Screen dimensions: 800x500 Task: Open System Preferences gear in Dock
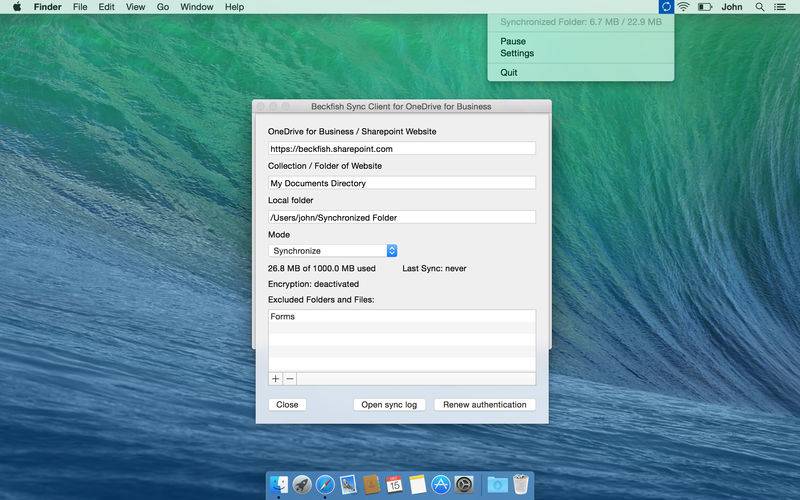point(464,484)
